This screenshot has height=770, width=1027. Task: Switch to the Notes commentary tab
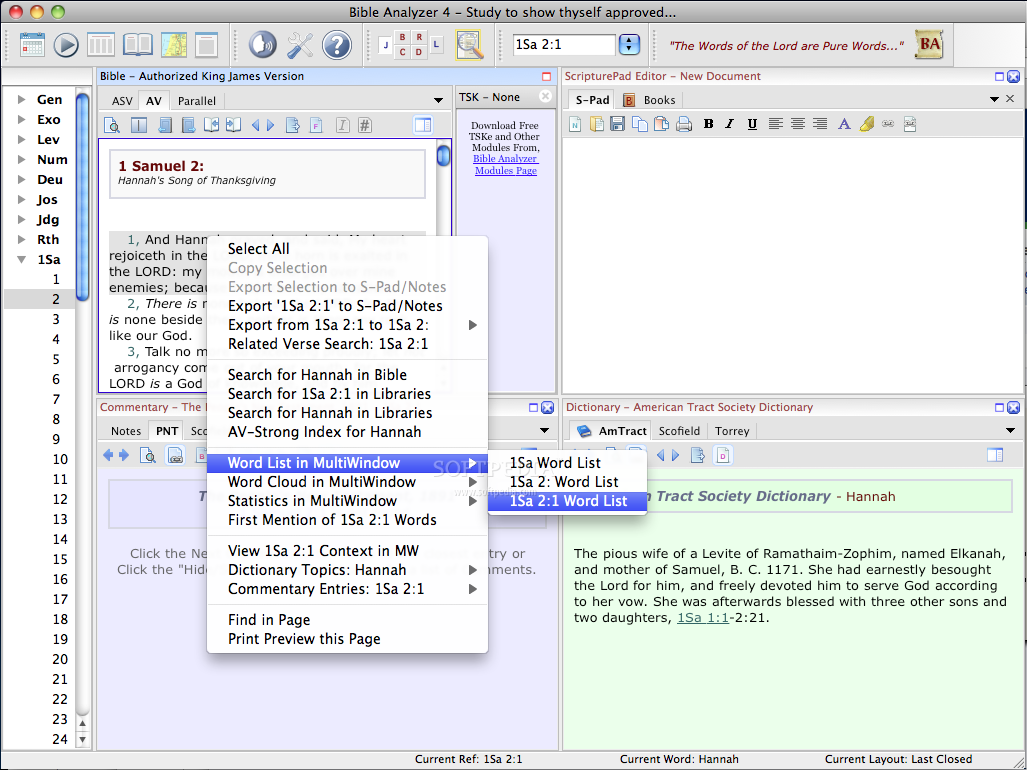point(126,431)
